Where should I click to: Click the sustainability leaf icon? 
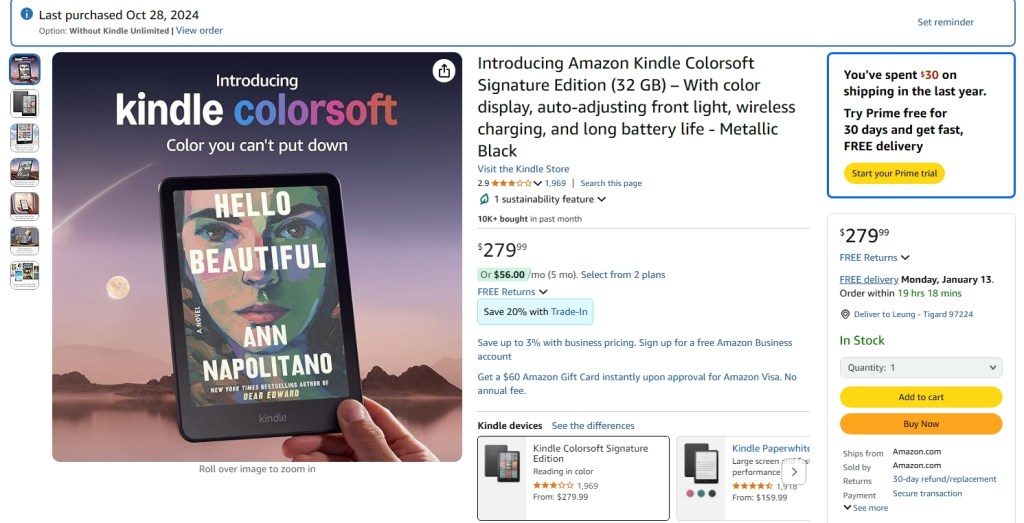[x=484, y=199]
